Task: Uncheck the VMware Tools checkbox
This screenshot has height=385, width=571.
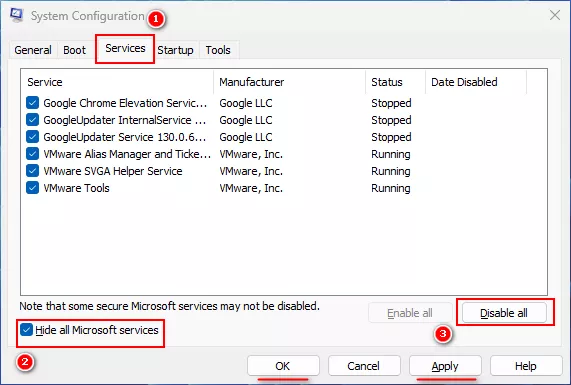Action: coord(32,188)
